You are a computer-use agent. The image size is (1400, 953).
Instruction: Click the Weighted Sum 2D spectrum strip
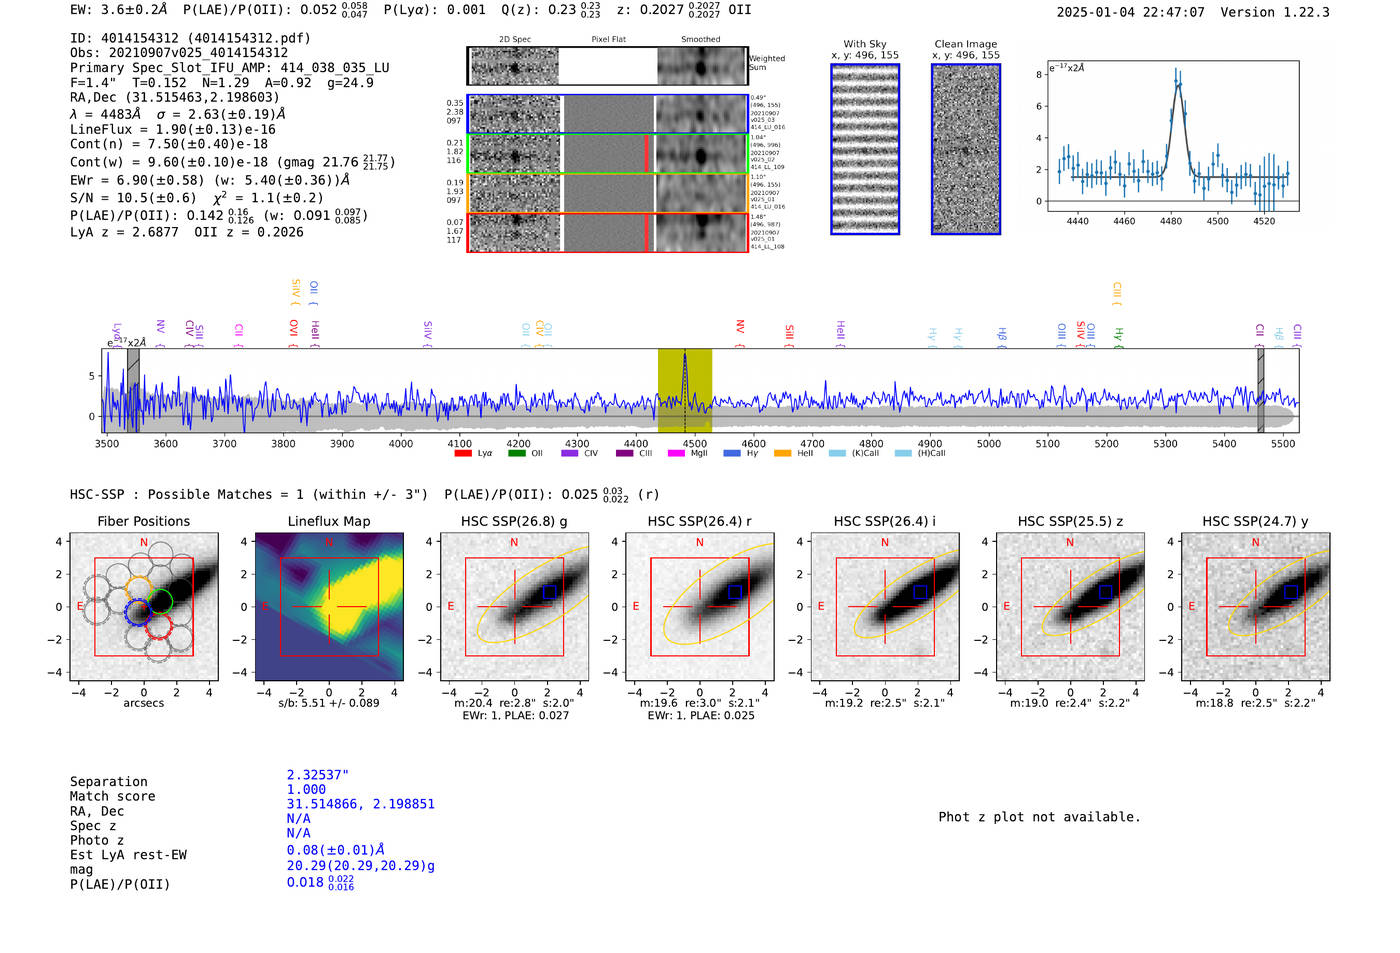(x=607, y=66)
